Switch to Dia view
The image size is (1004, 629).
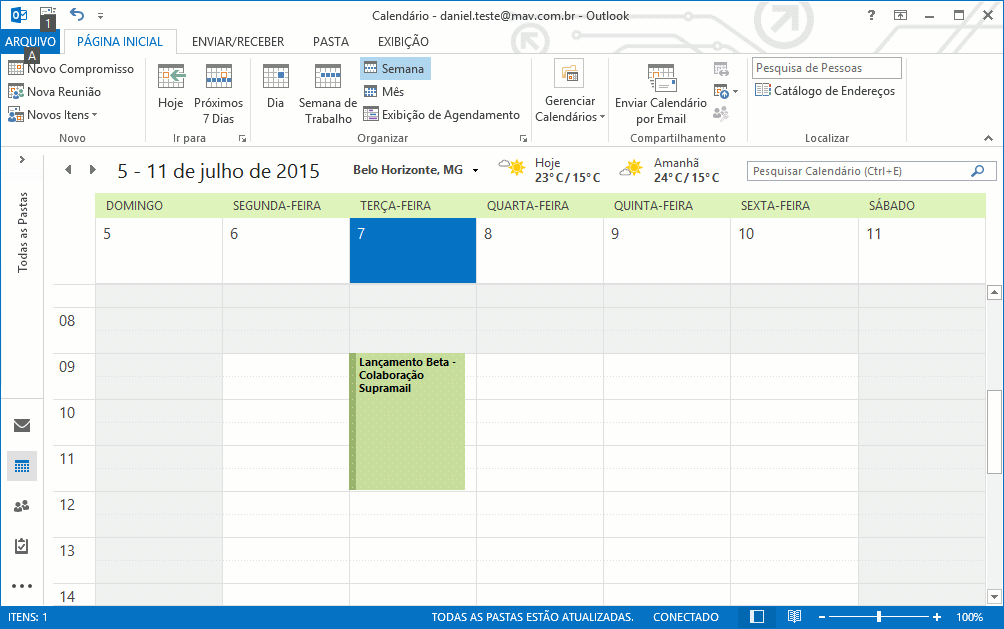pos(275,86)
